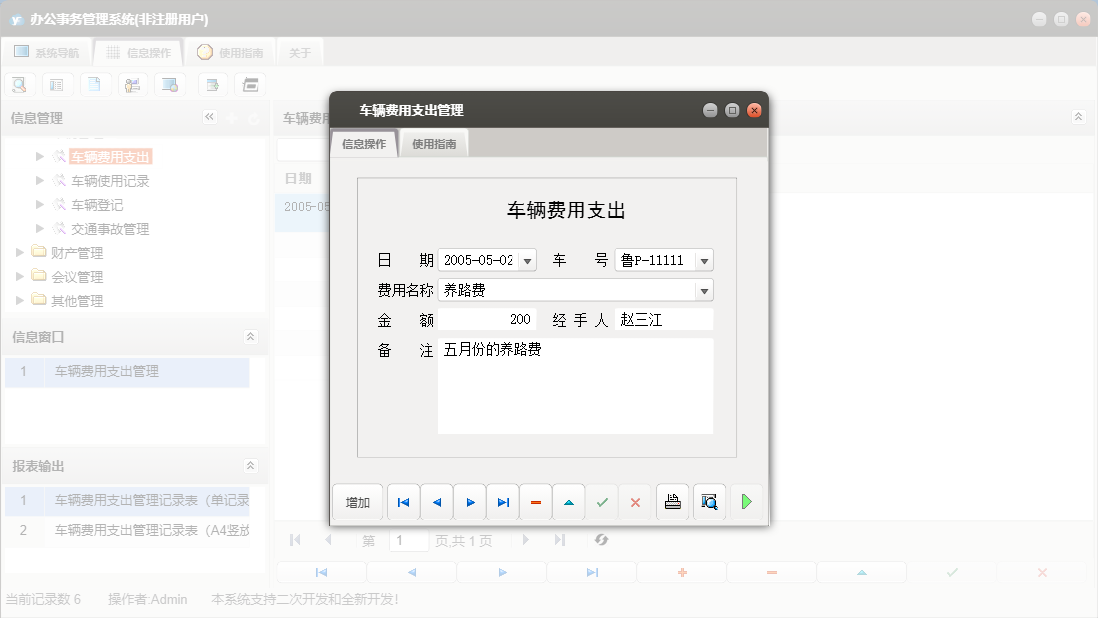The width and height of the screenshot is (1098, 618).
Task: Print the current expense record
Action: point(672,501)
